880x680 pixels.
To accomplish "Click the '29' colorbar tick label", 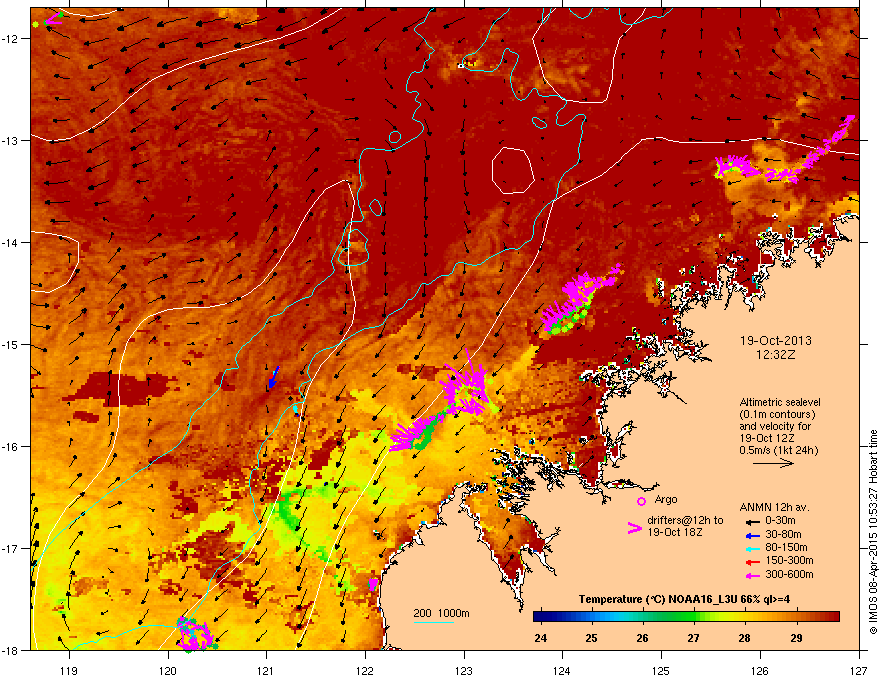I will pyautogui.click(x=796, y=638).
